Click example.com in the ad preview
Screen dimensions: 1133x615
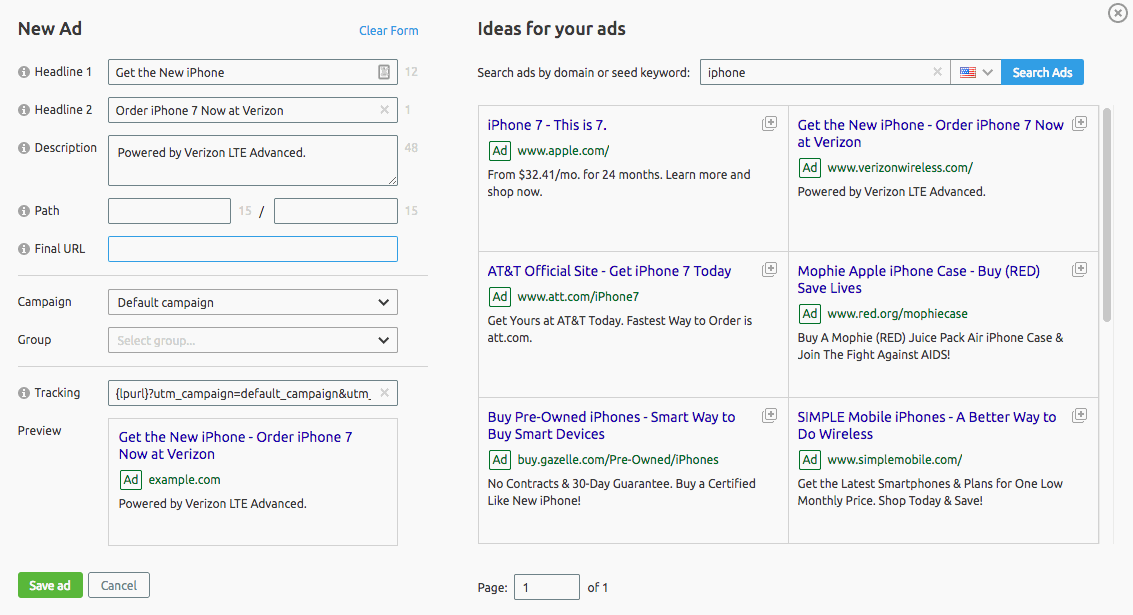click(x=184, y=480)
